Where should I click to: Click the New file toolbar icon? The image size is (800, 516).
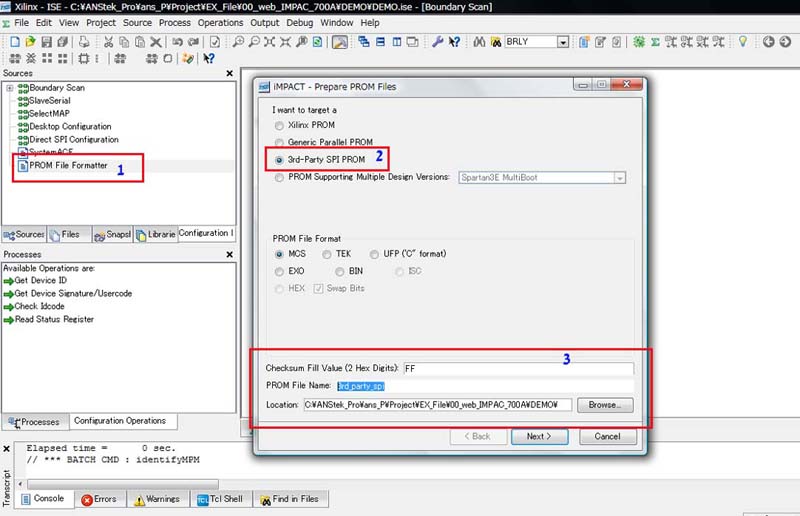[15, 42]
